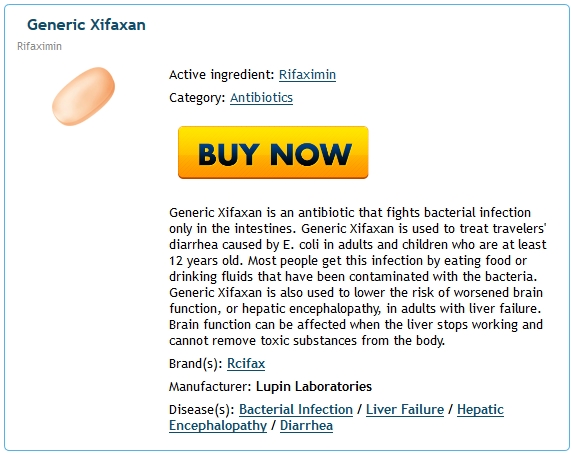This screenshot has width=572, height=453.
Task: Open the Bacterial Infection disease link
Action: [296, 410]
